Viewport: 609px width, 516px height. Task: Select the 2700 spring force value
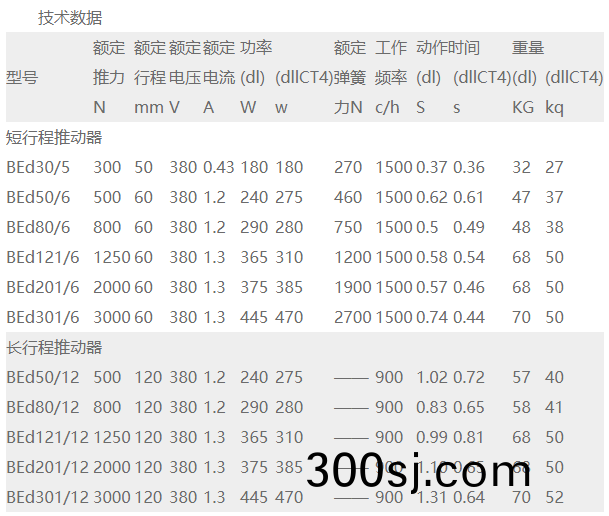coord(352,317)
